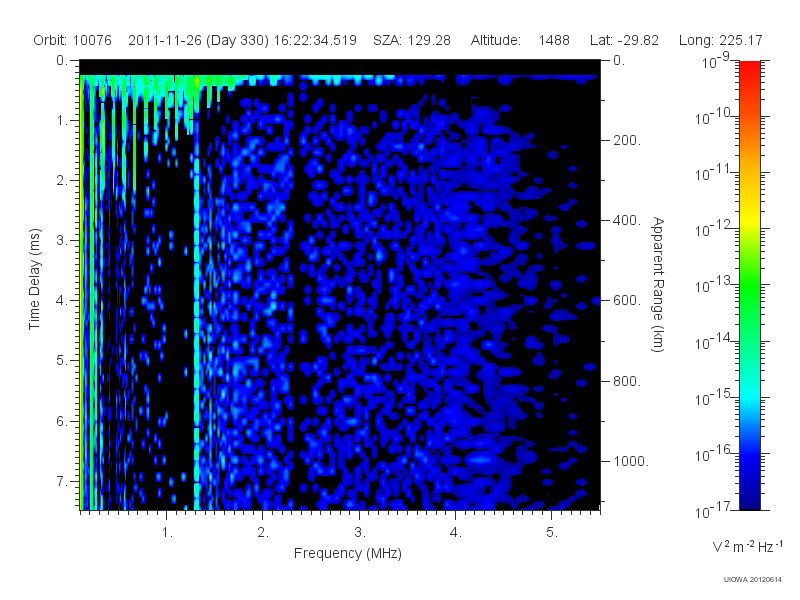Click the '6.' time delay tick label
Screen dimensions: 800x600
tap(62, 421)
